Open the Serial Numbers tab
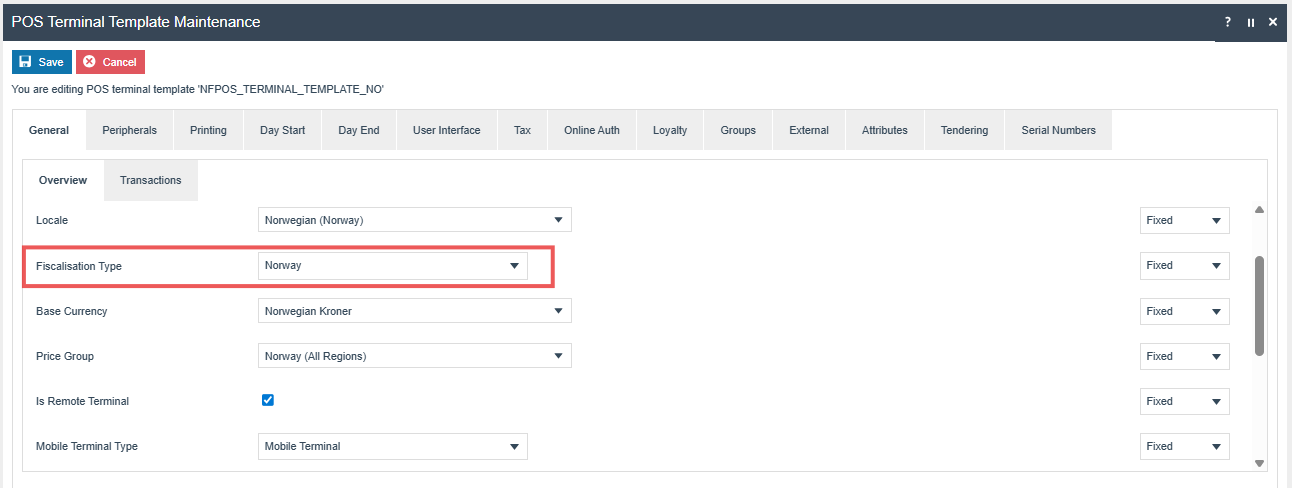The width and height of the screenshot is (1292, 488). [x=1058, y=130]
